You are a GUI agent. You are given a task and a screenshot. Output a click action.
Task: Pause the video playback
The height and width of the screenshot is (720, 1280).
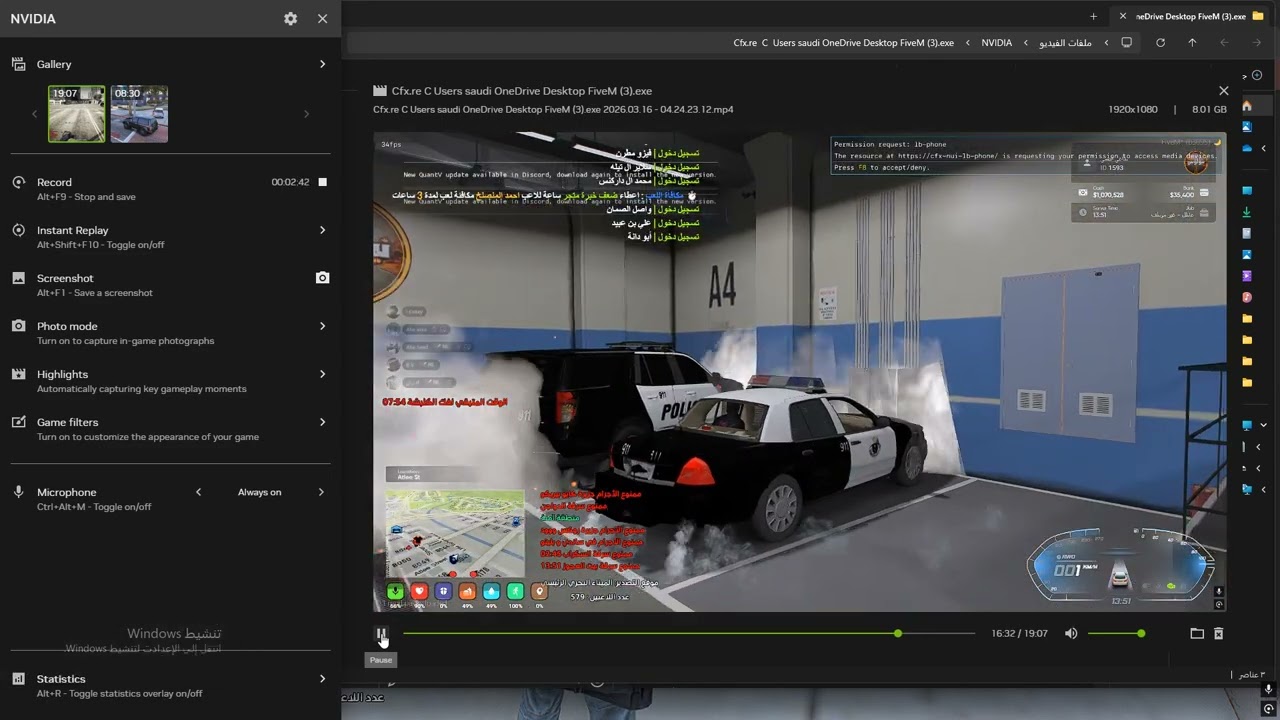(x=381, y=633)
